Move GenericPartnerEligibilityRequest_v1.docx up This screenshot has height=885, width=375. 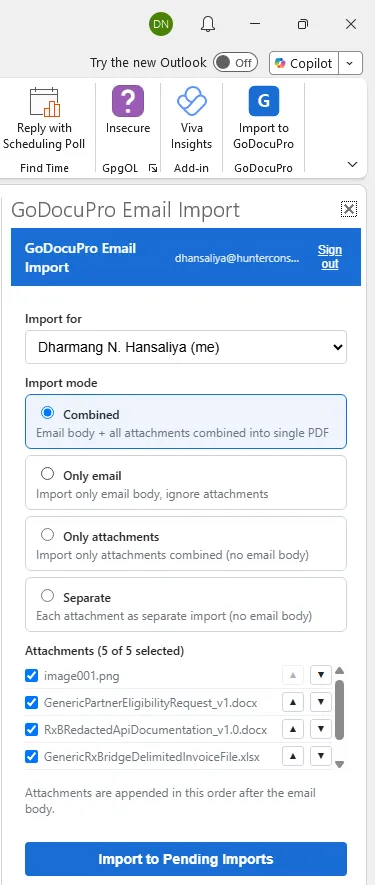coord(293,703)
